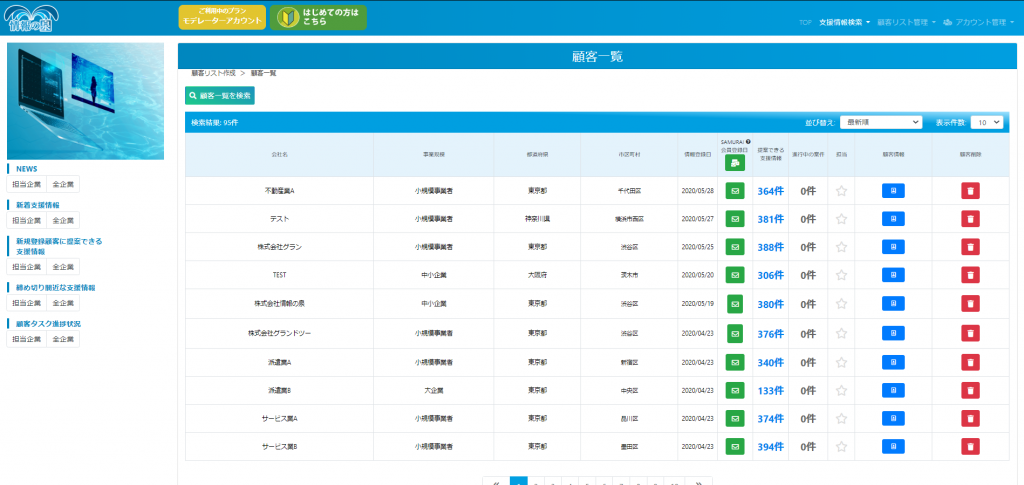Click 全企業 under the NEWS section

coord(63,184)
